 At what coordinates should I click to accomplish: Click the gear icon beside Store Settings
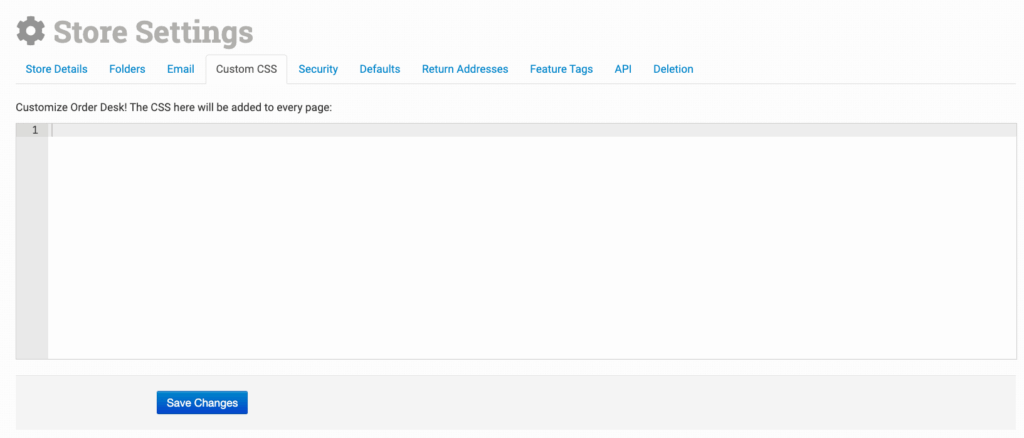(31, 32)
